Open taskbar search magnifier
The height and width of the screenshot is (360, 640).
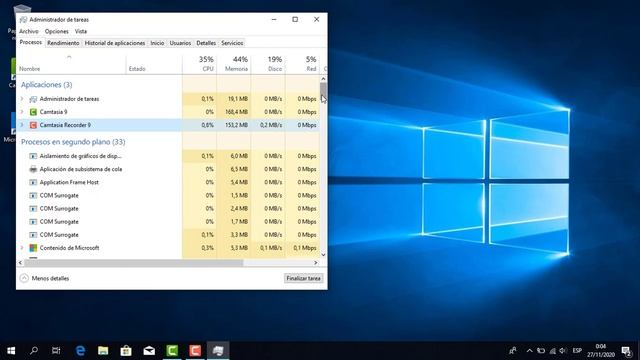34,351
